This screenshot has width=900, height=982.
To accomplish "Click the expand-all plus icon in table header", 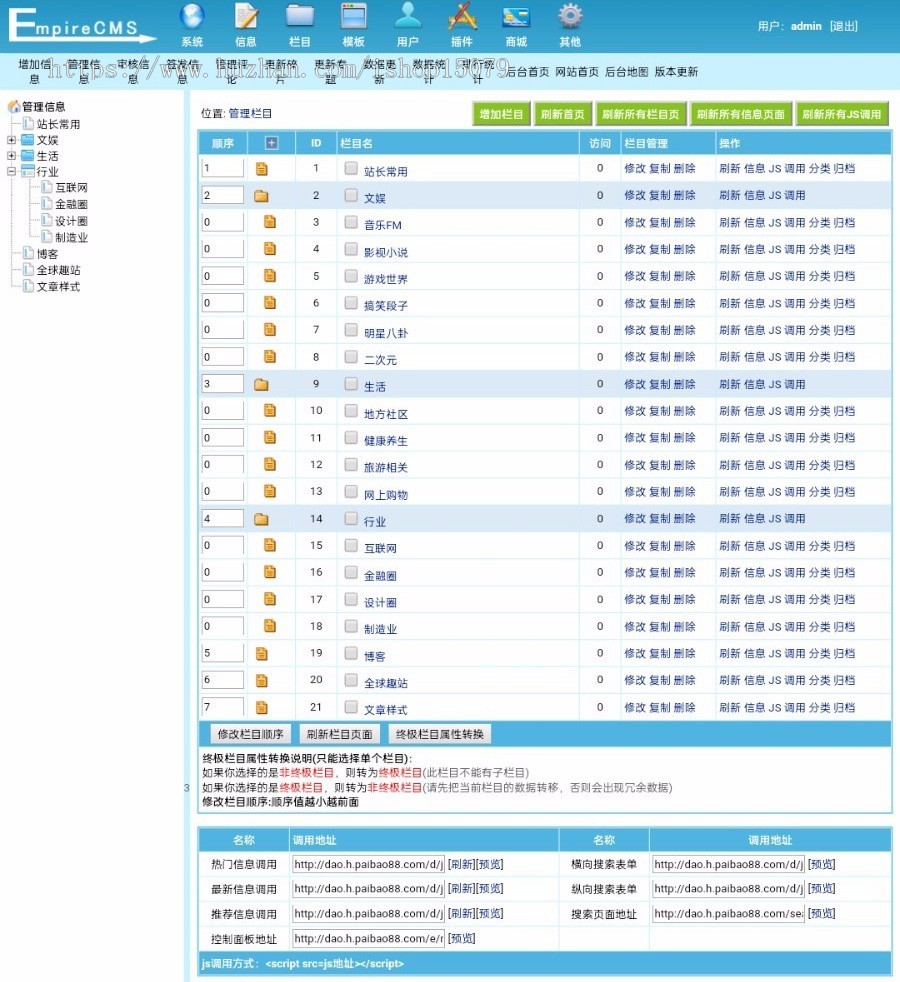I will tap(271, 143).
